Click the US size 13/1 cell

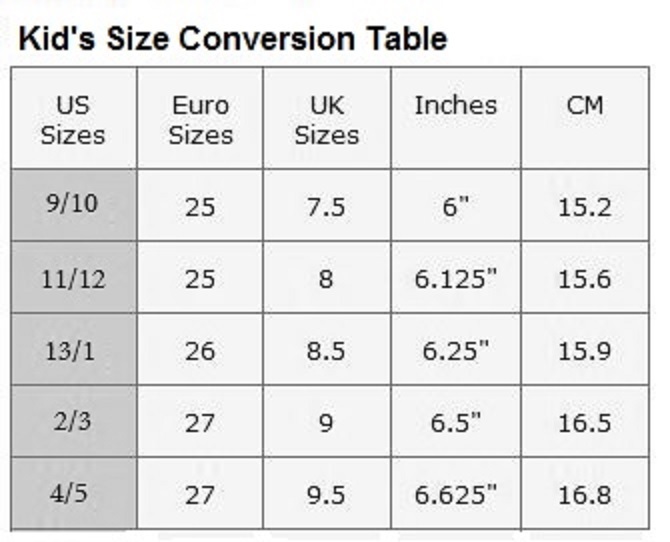point(73,350)
